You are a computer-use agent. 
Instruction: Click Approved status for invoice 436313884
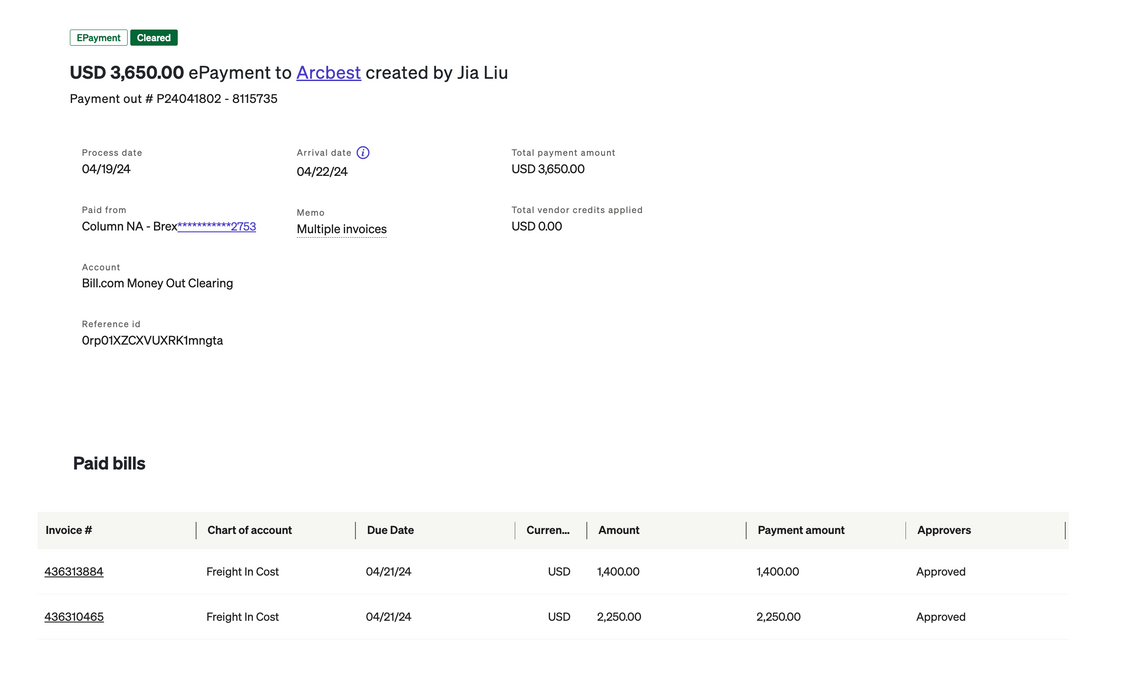point(941,572)
